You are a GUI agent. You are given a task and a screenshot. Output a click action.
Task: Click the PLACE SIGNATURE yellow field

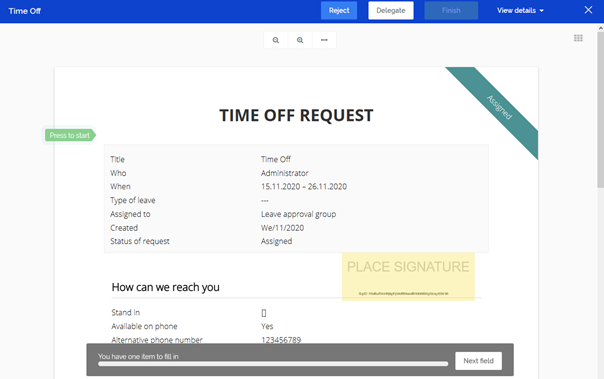click(408, 277)
